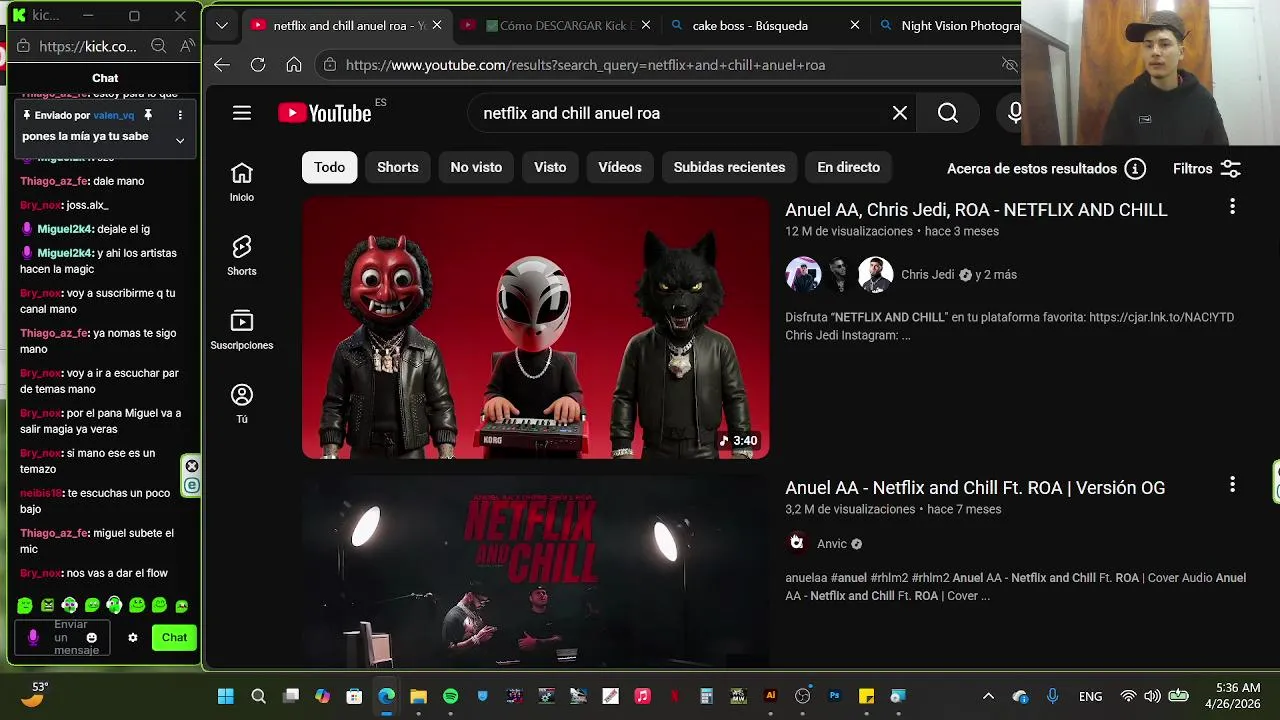
Task: Zoom out icon in Kick address bar
Action: click(x=158, y=46)
